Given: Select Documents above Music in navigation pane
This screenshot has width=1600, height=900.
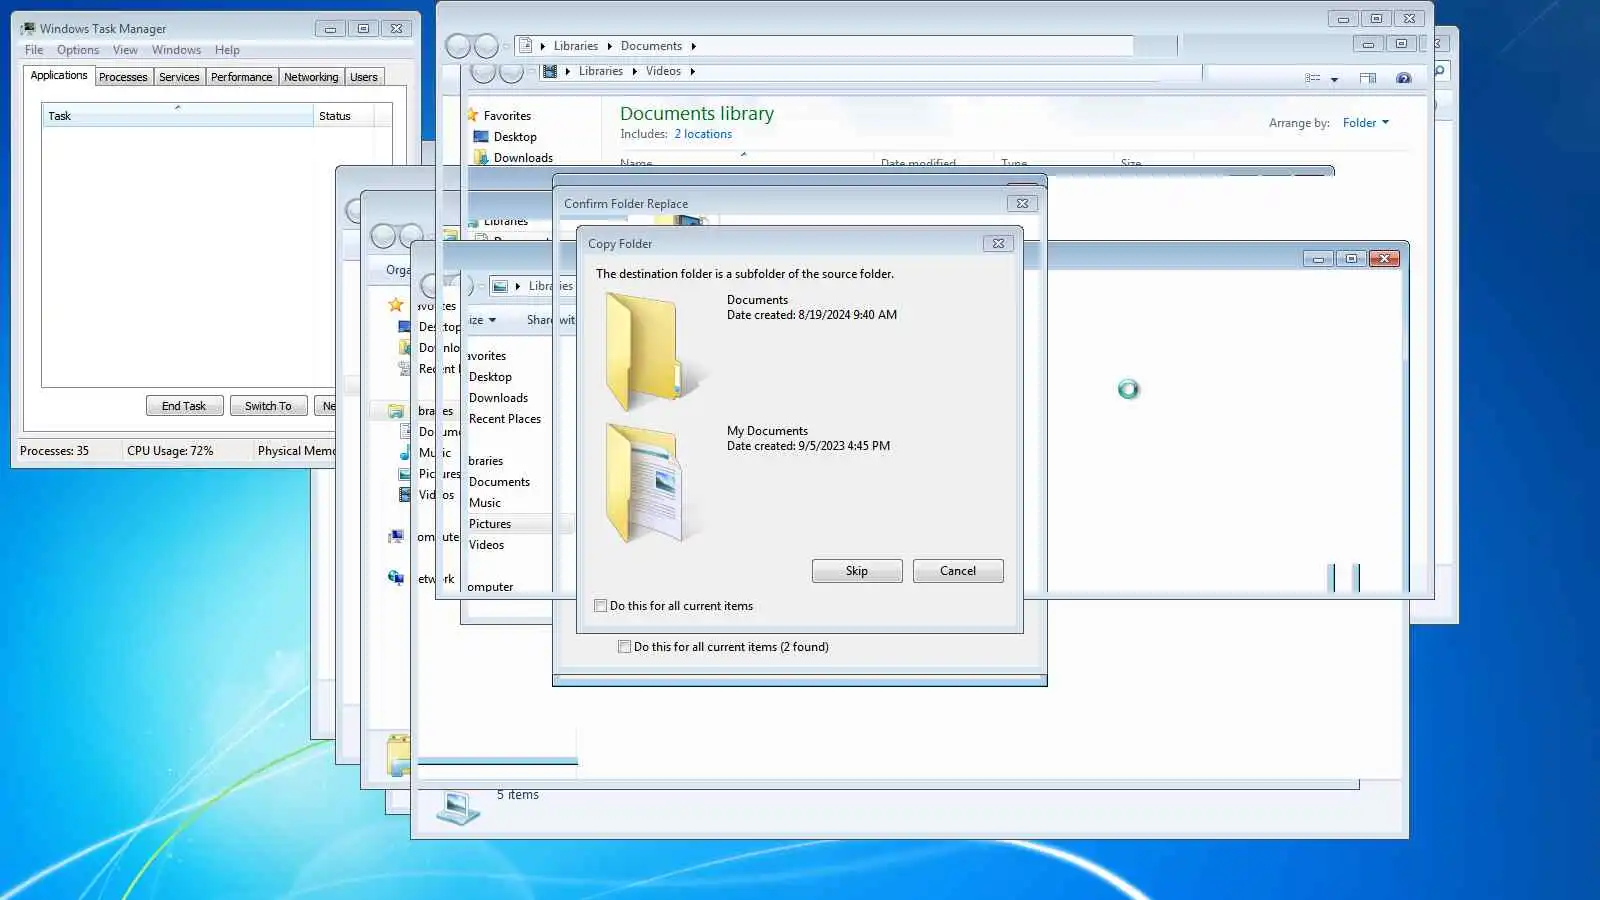Looking at the screenshot, I should [x=499, y=482].
